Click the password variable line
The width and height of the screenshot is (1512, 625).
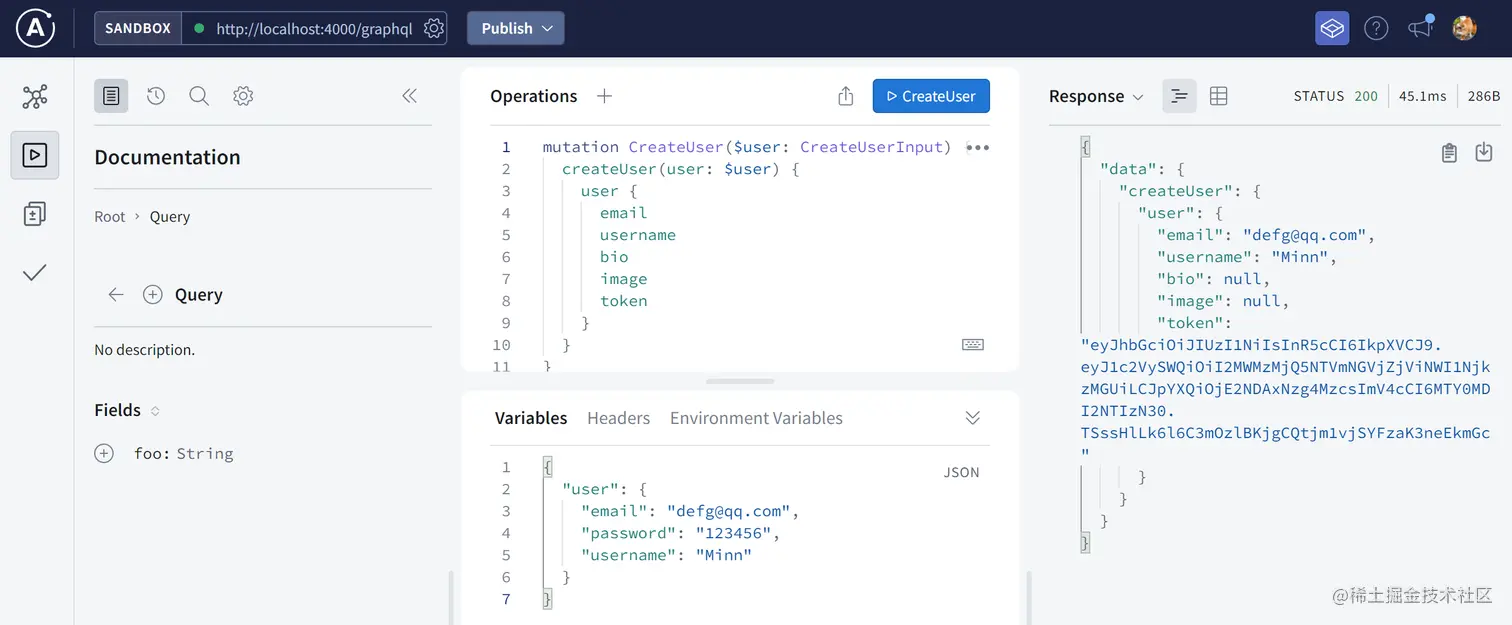[680, 533]
